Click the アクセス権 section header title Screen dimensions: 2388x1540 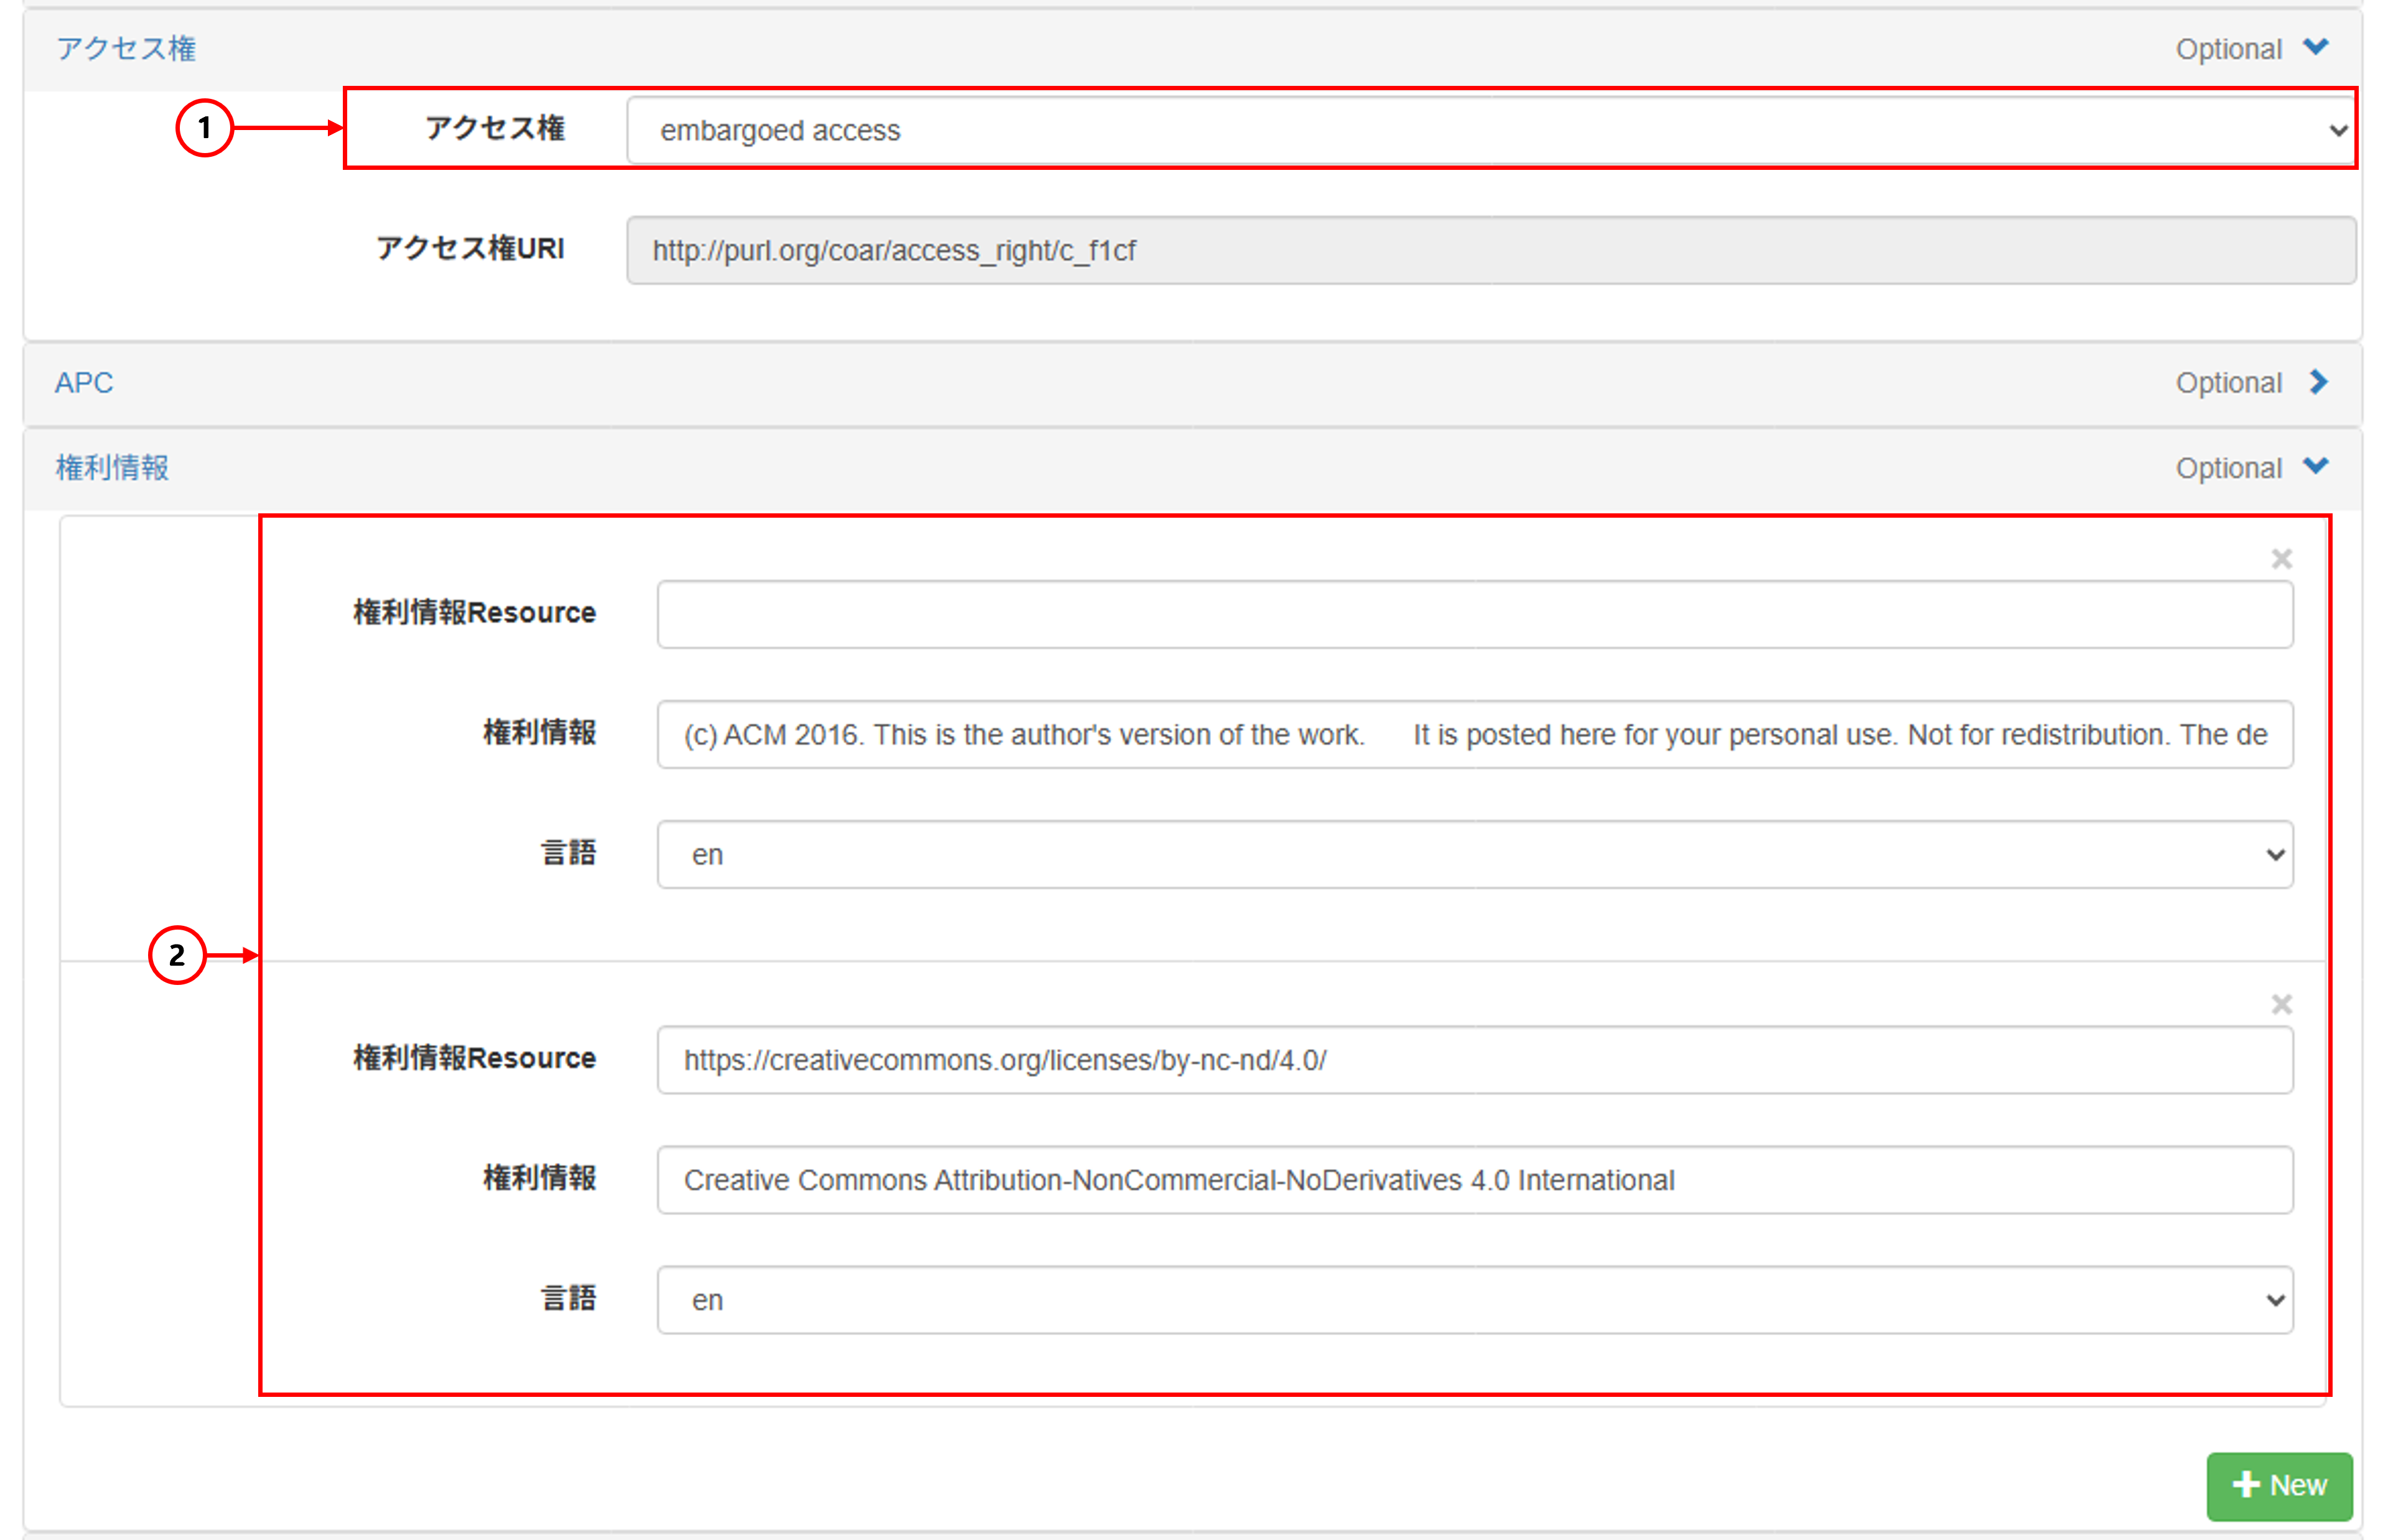click(126, 48)
